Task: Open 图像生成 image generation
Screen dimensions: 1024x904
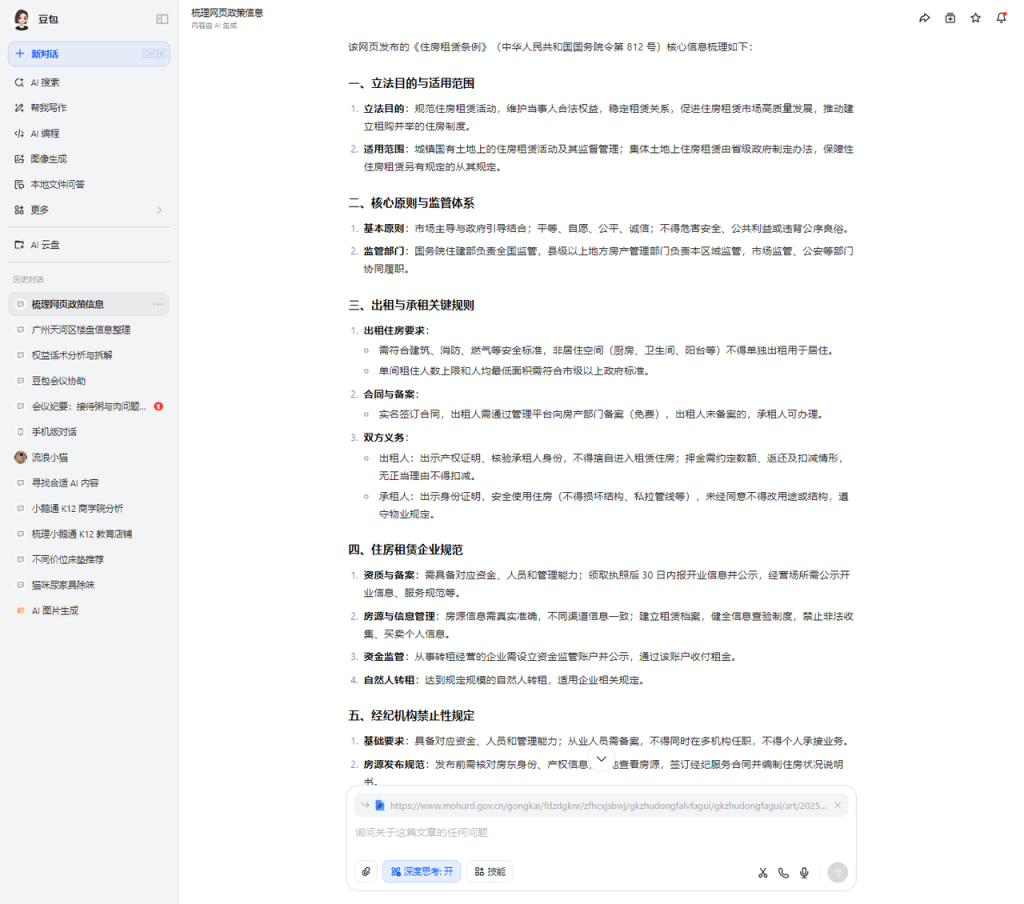Action: [89, 159]
